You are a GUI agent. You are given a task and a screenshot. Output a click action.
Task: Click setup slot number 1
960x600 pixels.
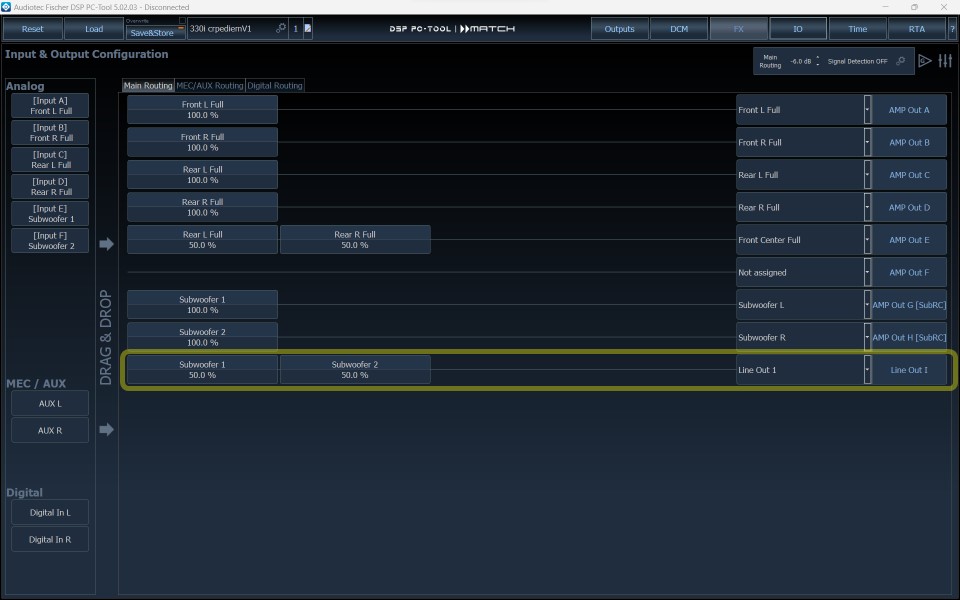(295, 29)
